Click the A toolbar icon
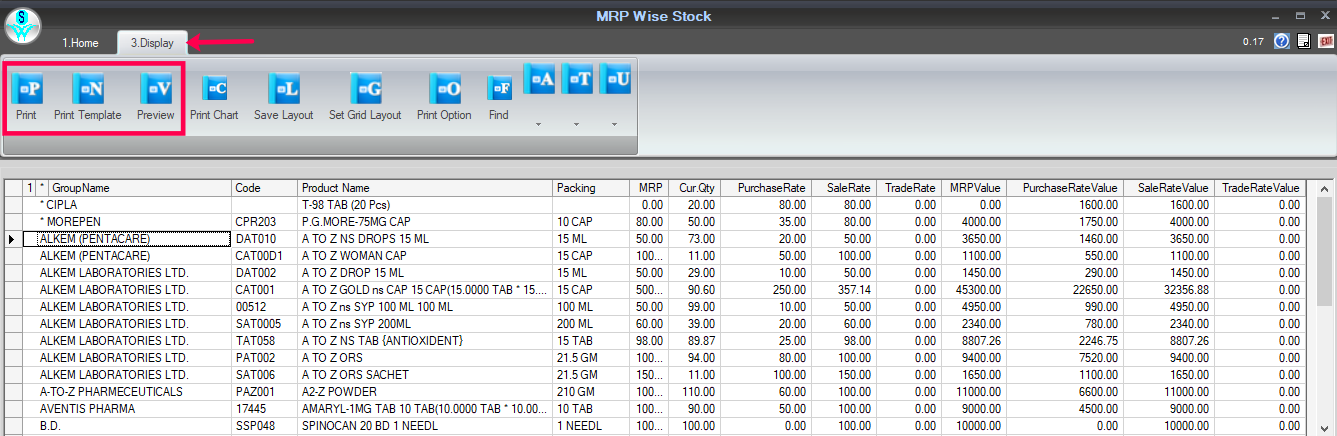1337x436 pixels. coord(539,78)
